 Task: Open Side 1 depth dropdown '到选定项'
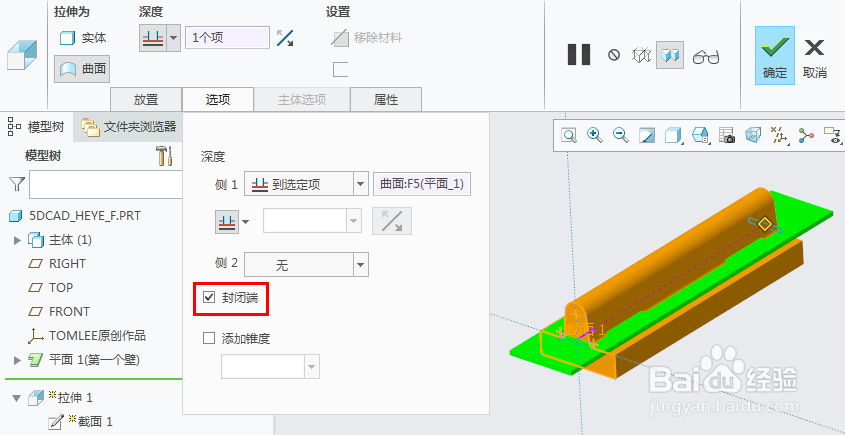306,185
